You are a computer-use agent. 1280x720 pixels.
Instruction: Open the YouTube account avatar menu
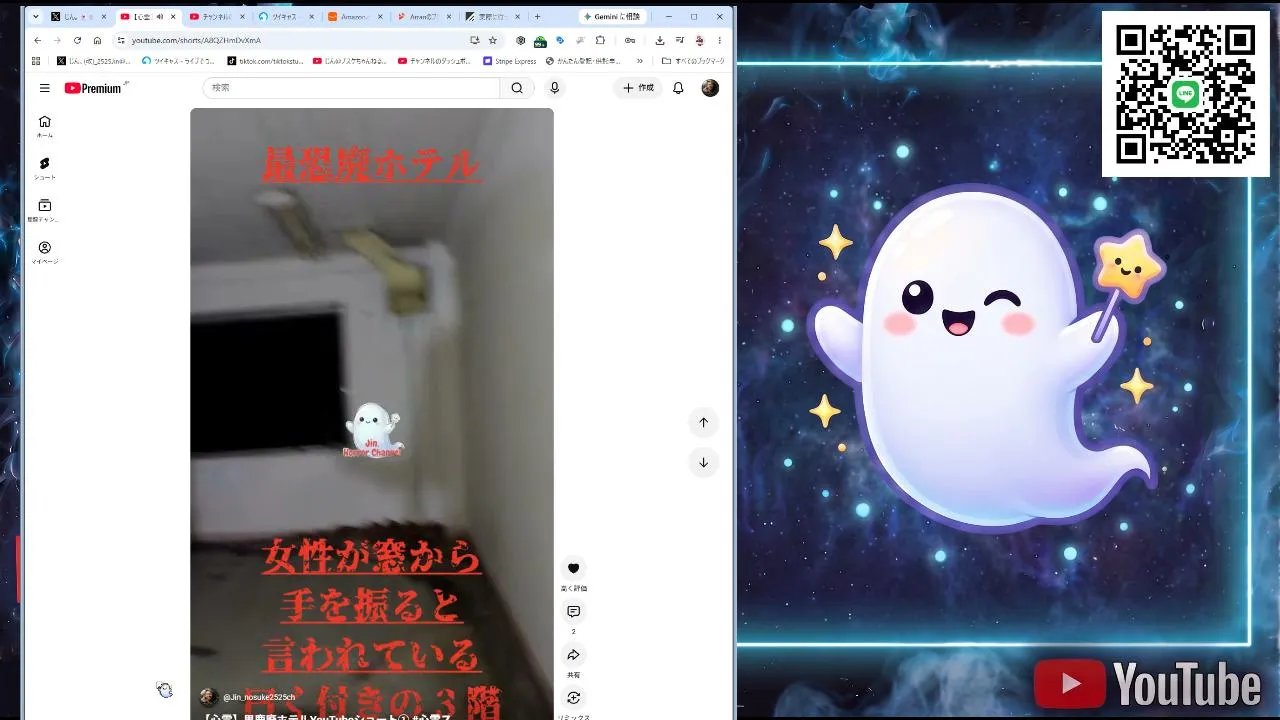point(710,88)
